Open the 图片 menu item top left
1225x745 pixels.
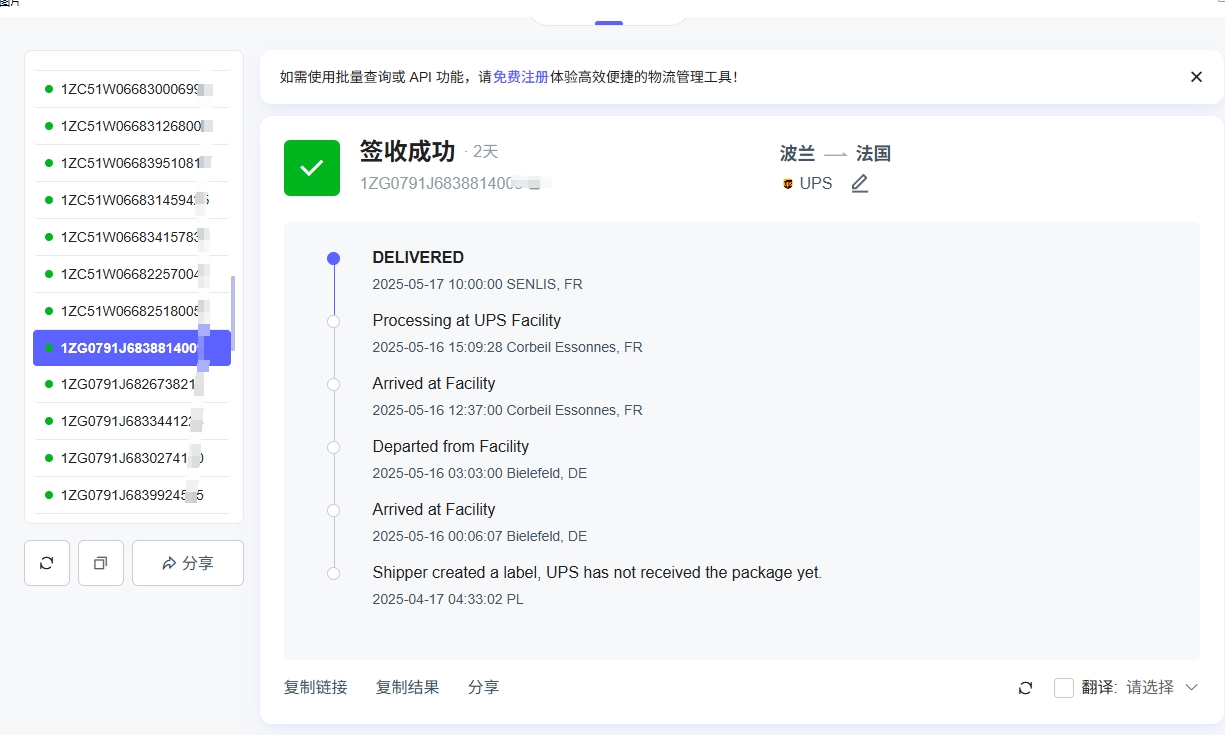(x=10, y=5)
